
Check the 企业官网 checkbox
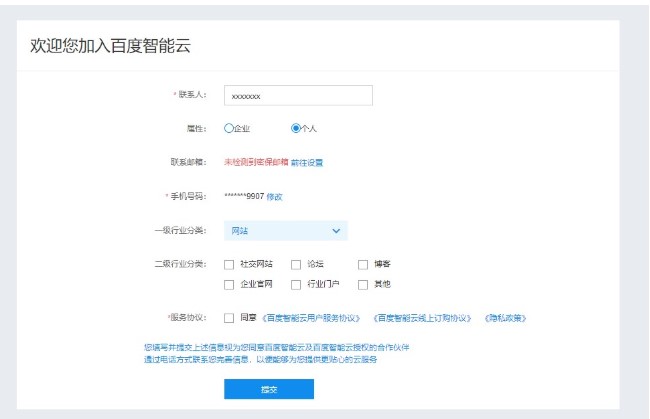(x=229, y=285)
